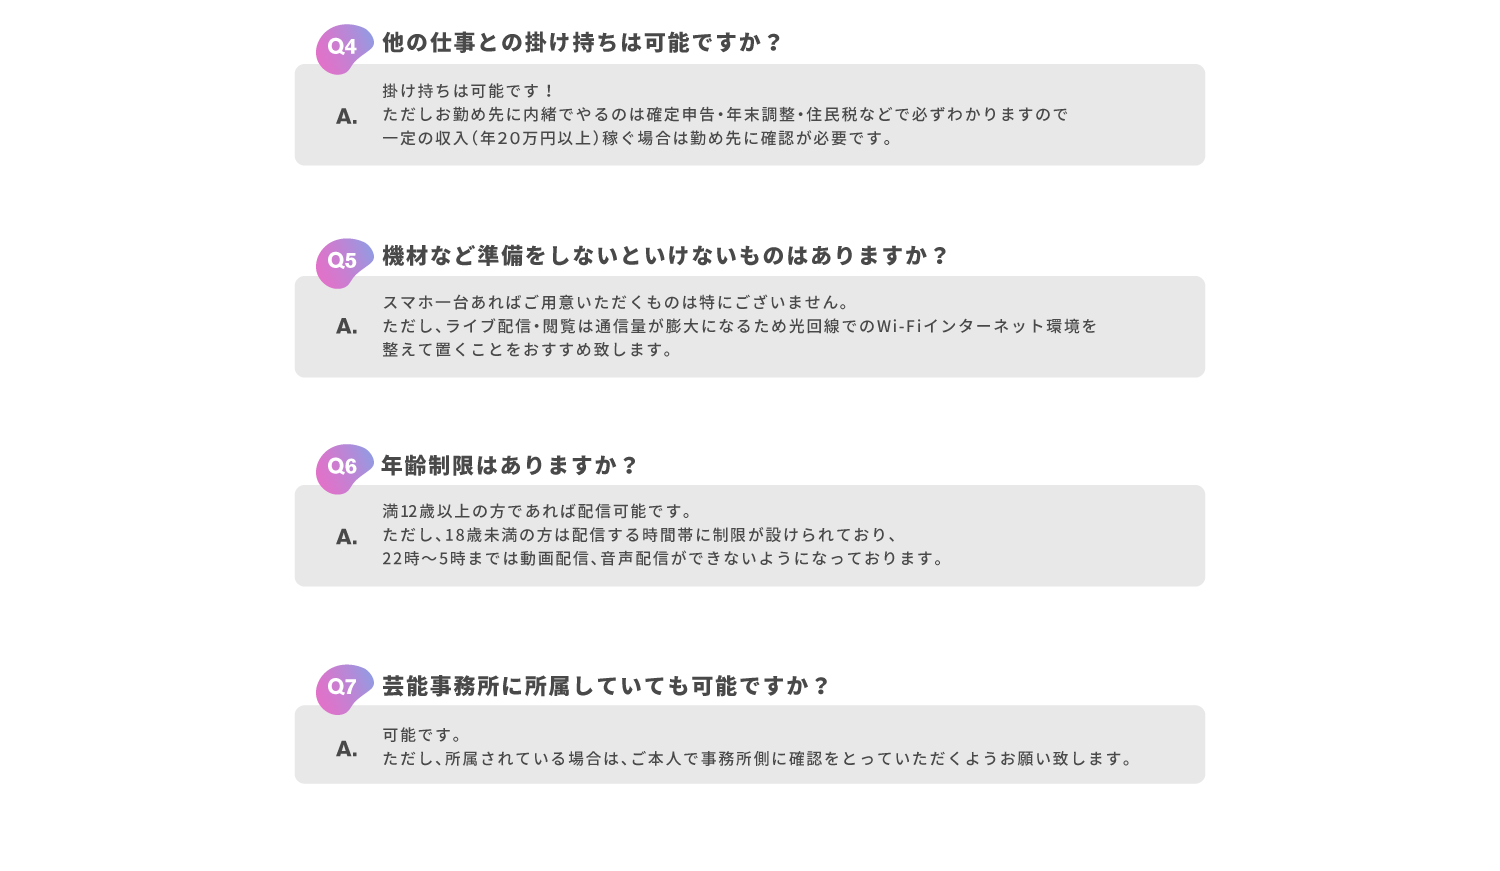Click the line スマホ一台あればご用意いただくもの
Viewport: 1500px width, 871px height.
617,302
